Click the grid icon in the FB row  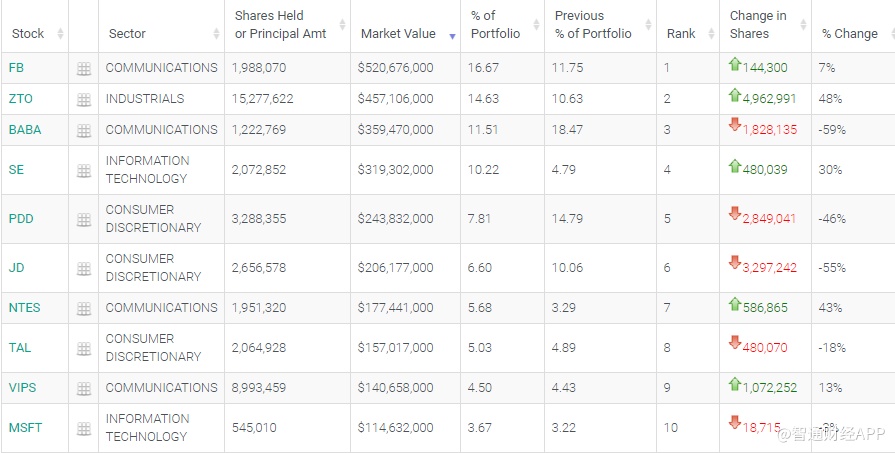tap(84, 69)
